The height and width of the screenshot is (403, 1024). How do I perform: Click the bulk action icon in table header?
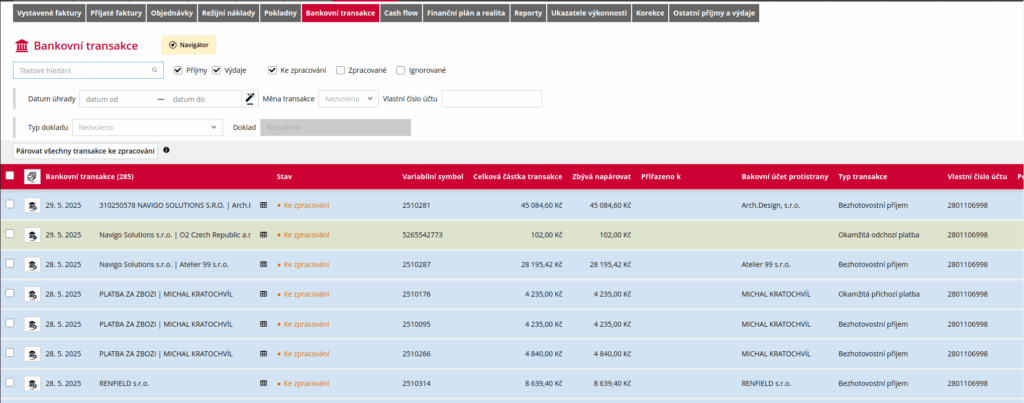[x=30, y=176]
